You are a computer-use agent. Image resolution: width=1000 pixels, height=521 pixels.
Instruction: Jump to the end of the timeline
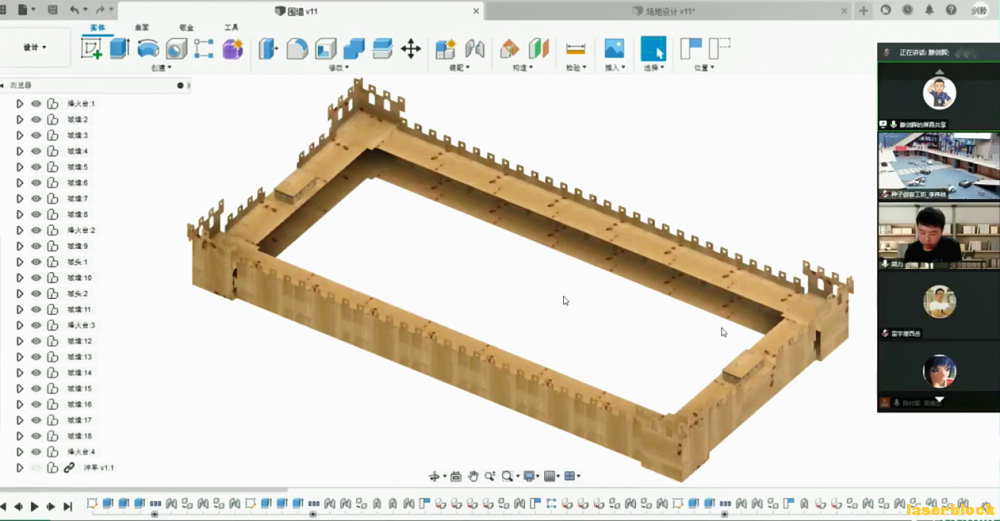pos(68,507)
